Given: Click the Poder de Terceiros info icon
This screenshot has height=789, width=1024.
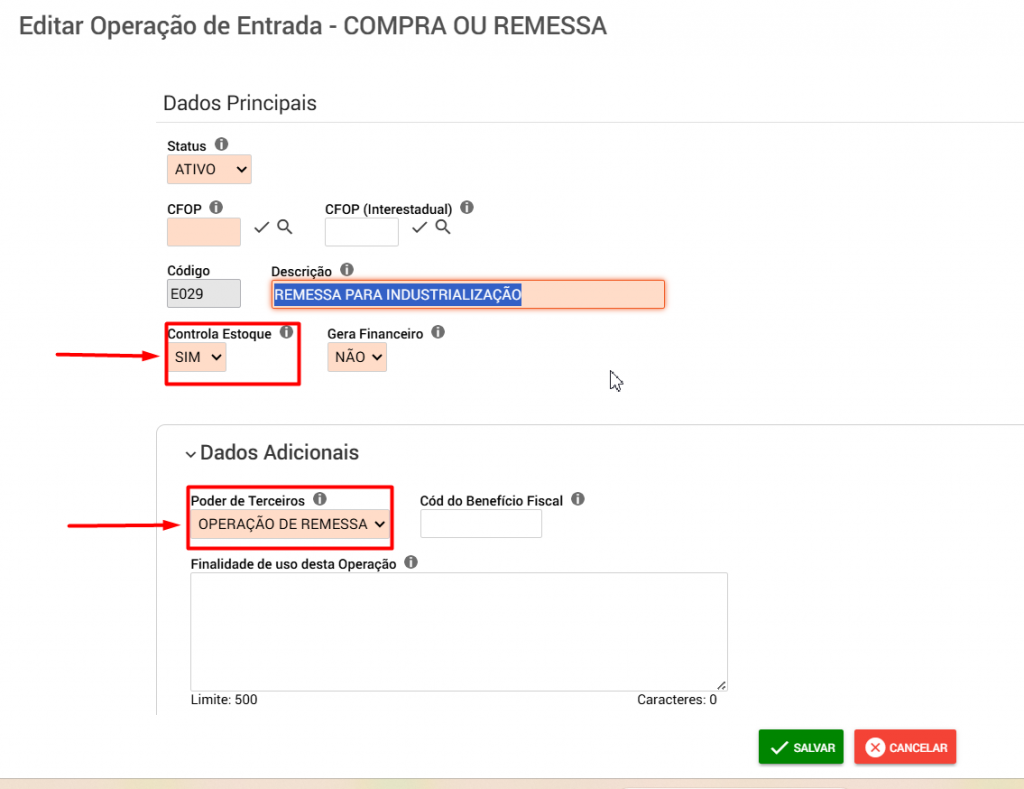Looking at the screenshot, I should click(319, 499).
